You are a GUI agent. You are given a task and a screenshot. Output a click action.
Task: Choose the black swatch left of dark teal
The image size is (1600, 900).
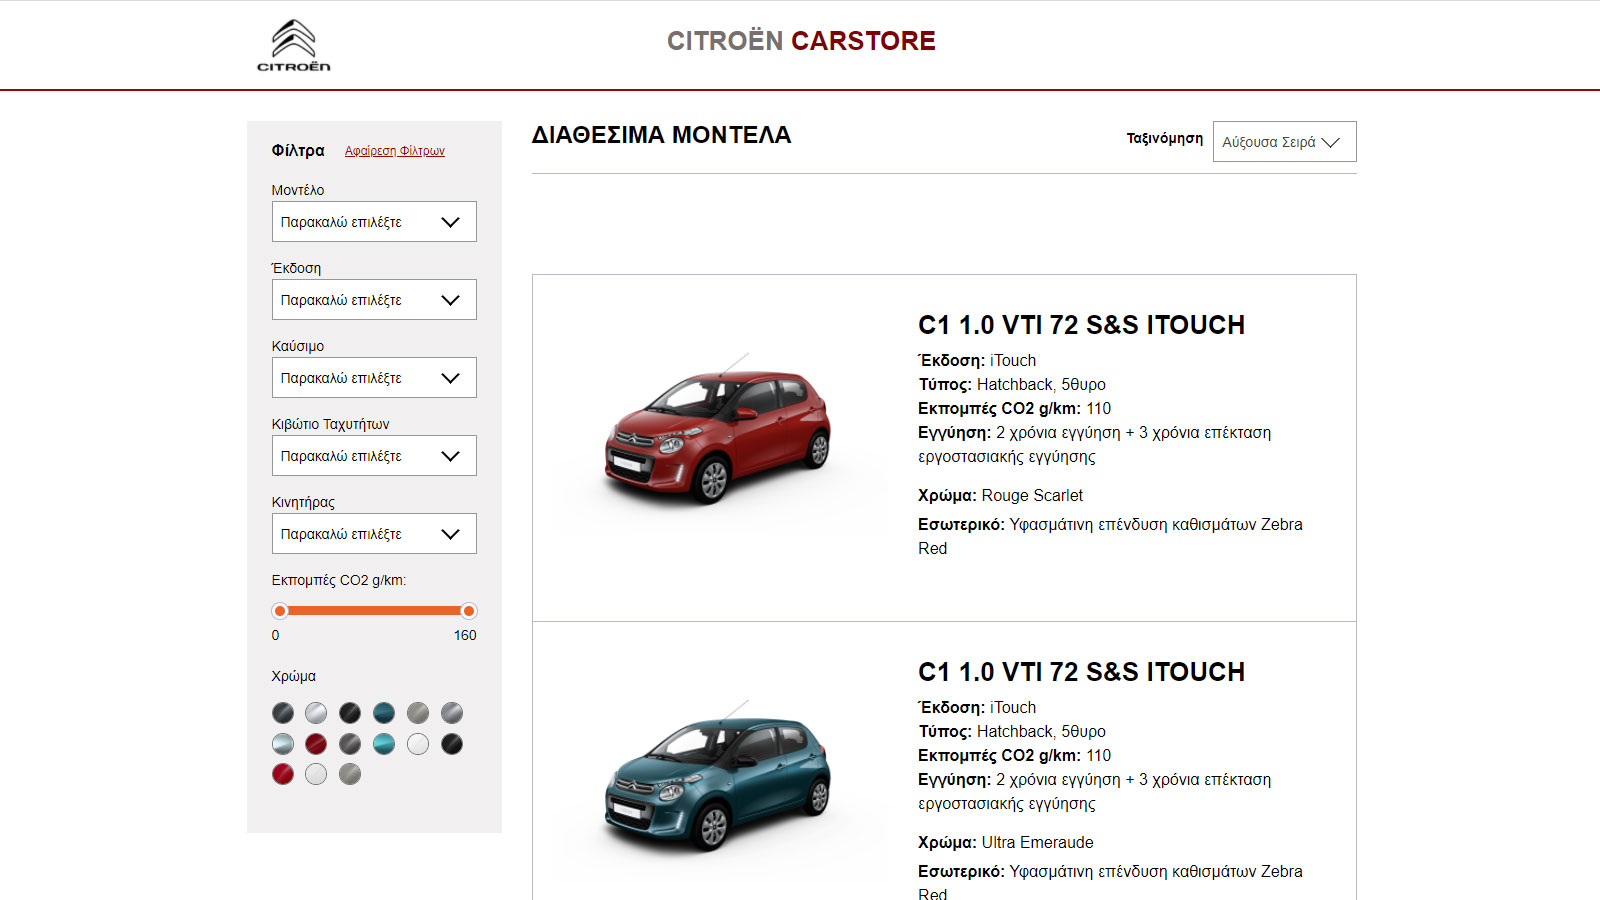click(x=350, y=713)
